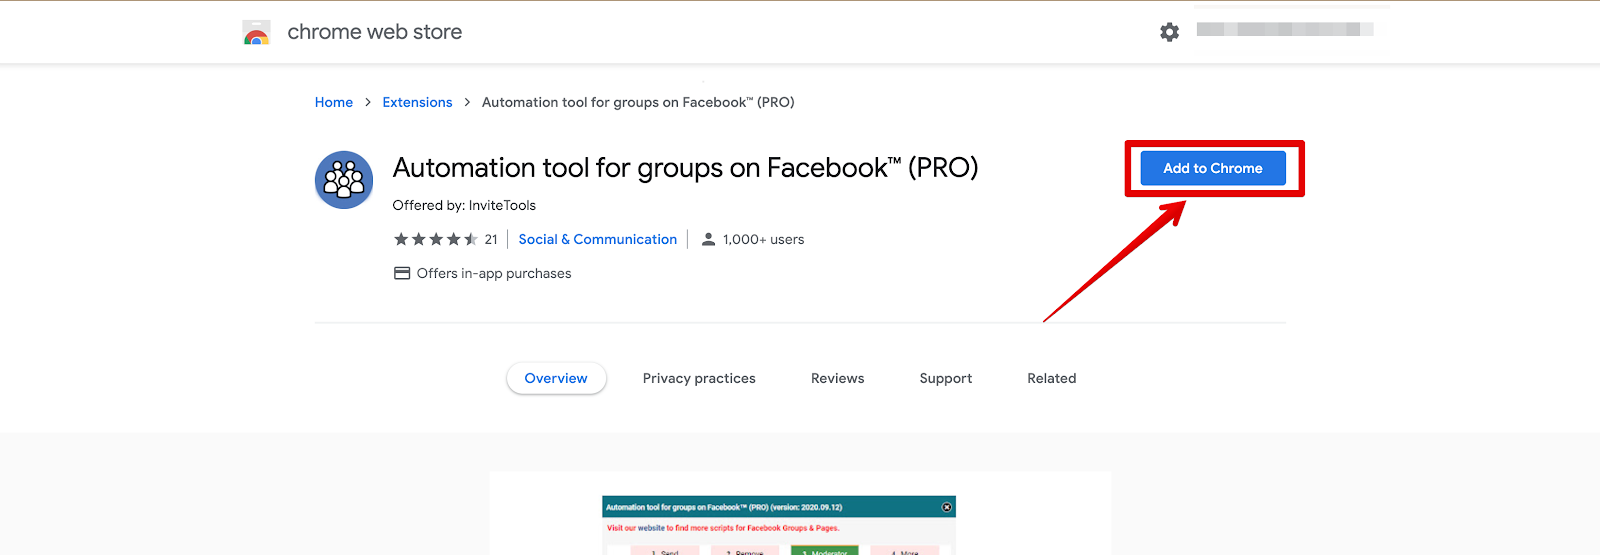
Task: Open settings with the gear icon
Action: [x=1169, y=32]
